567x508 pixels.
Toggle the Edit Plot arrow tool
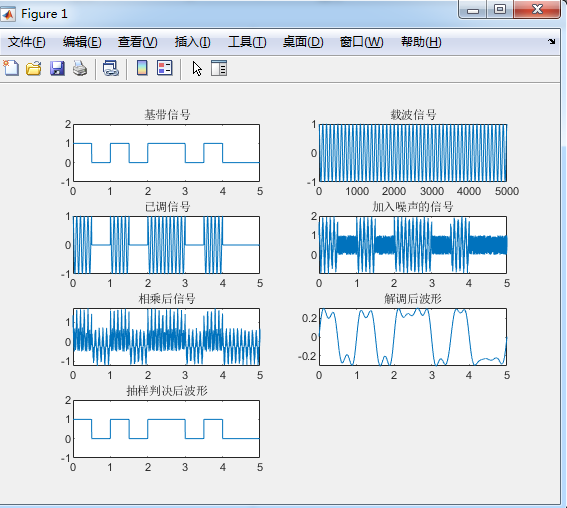pyautogui.click(x=197, y=68)
